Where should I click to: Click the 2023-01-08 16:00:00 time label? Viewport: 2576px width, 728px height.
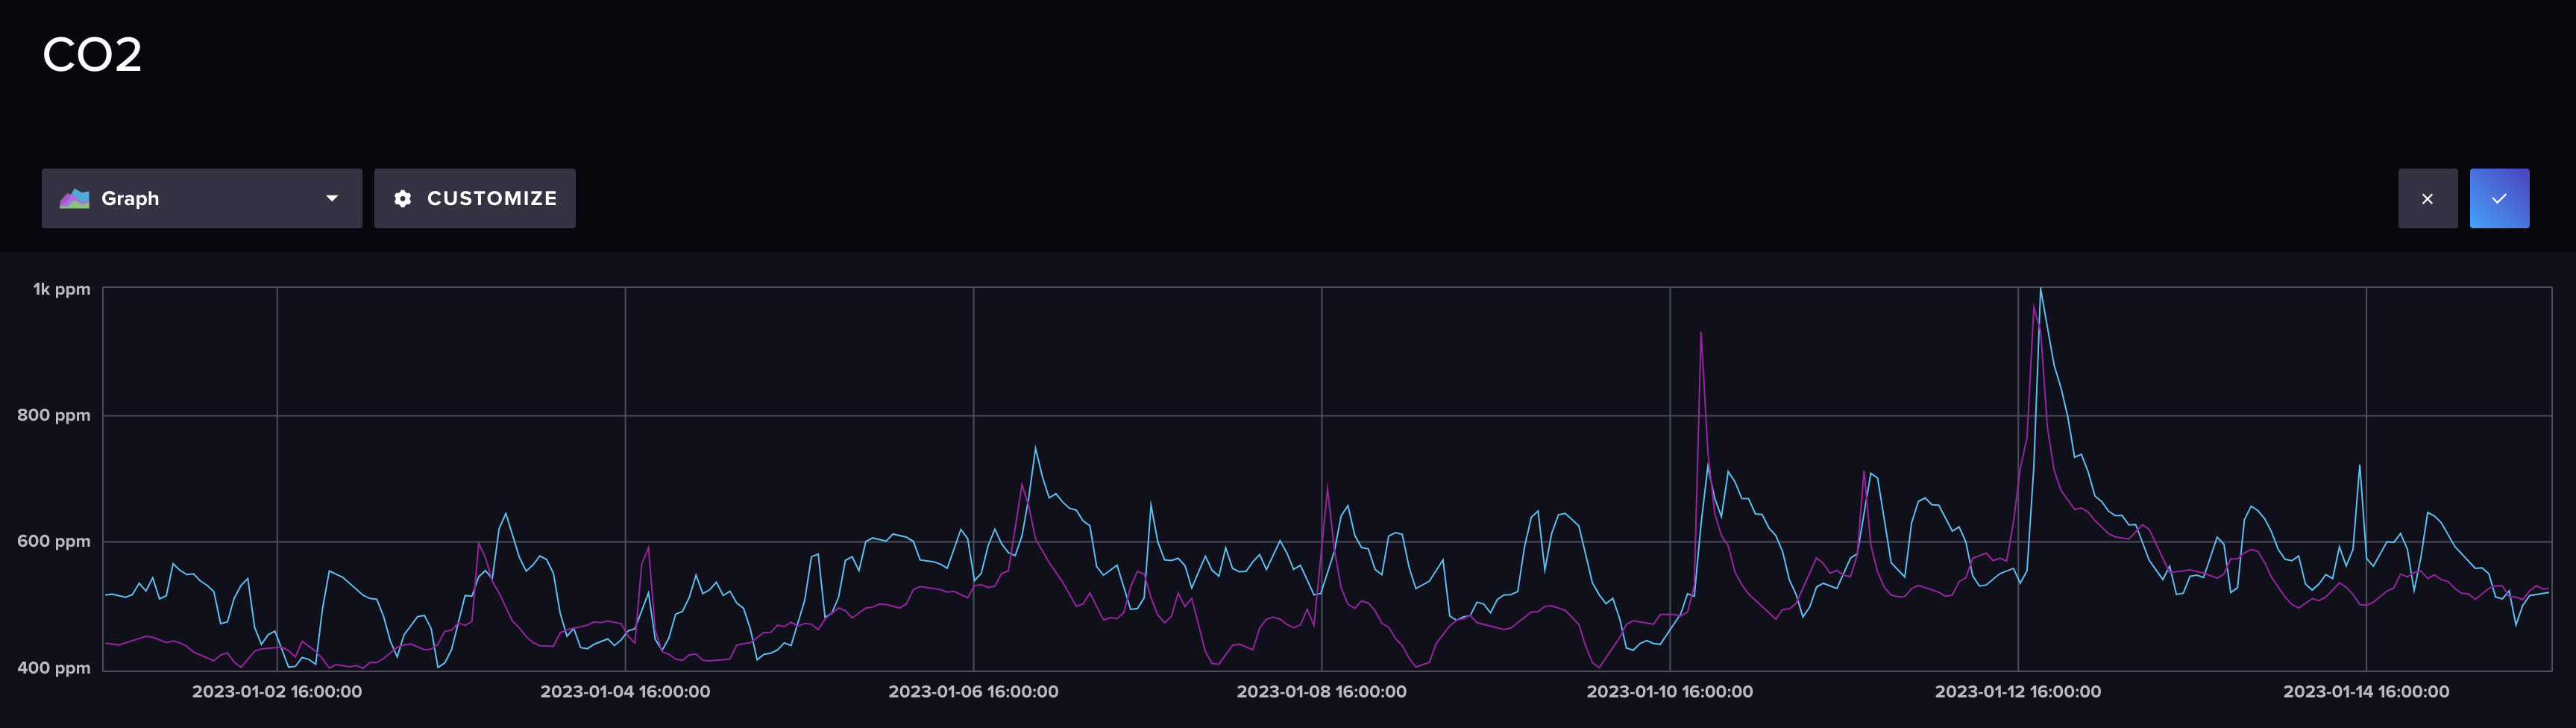click(x=1321, y=691)
